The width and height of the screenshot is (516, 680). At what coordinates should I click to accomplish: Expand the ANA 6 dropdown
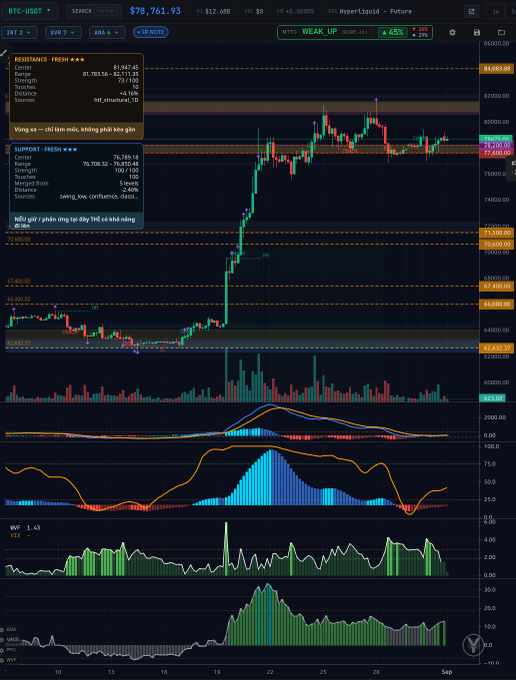(107, 33)
